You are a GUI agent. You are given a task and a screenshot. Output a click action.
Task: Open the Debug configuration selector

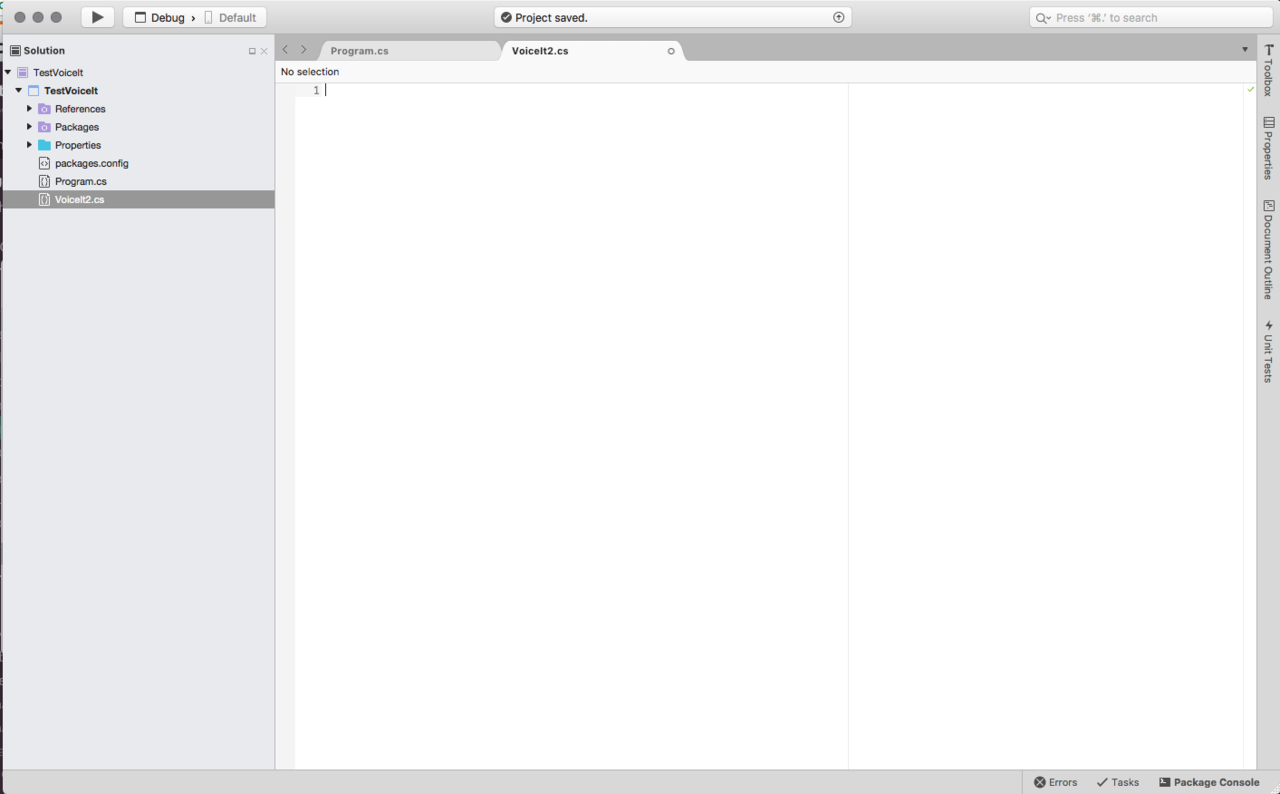pyautogui.click(x=161, y=18)
